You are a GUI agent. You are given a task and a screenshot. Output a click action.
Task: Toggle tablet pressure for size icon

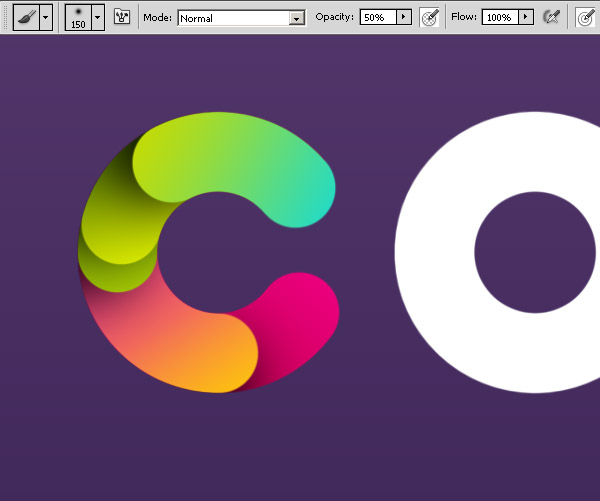coord(585,18)
